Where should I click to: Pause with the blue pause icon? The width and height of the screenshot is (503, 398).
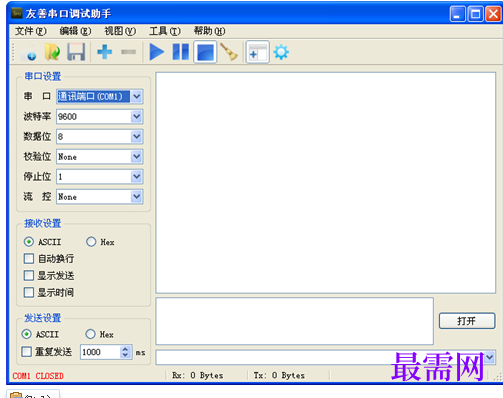181,52
